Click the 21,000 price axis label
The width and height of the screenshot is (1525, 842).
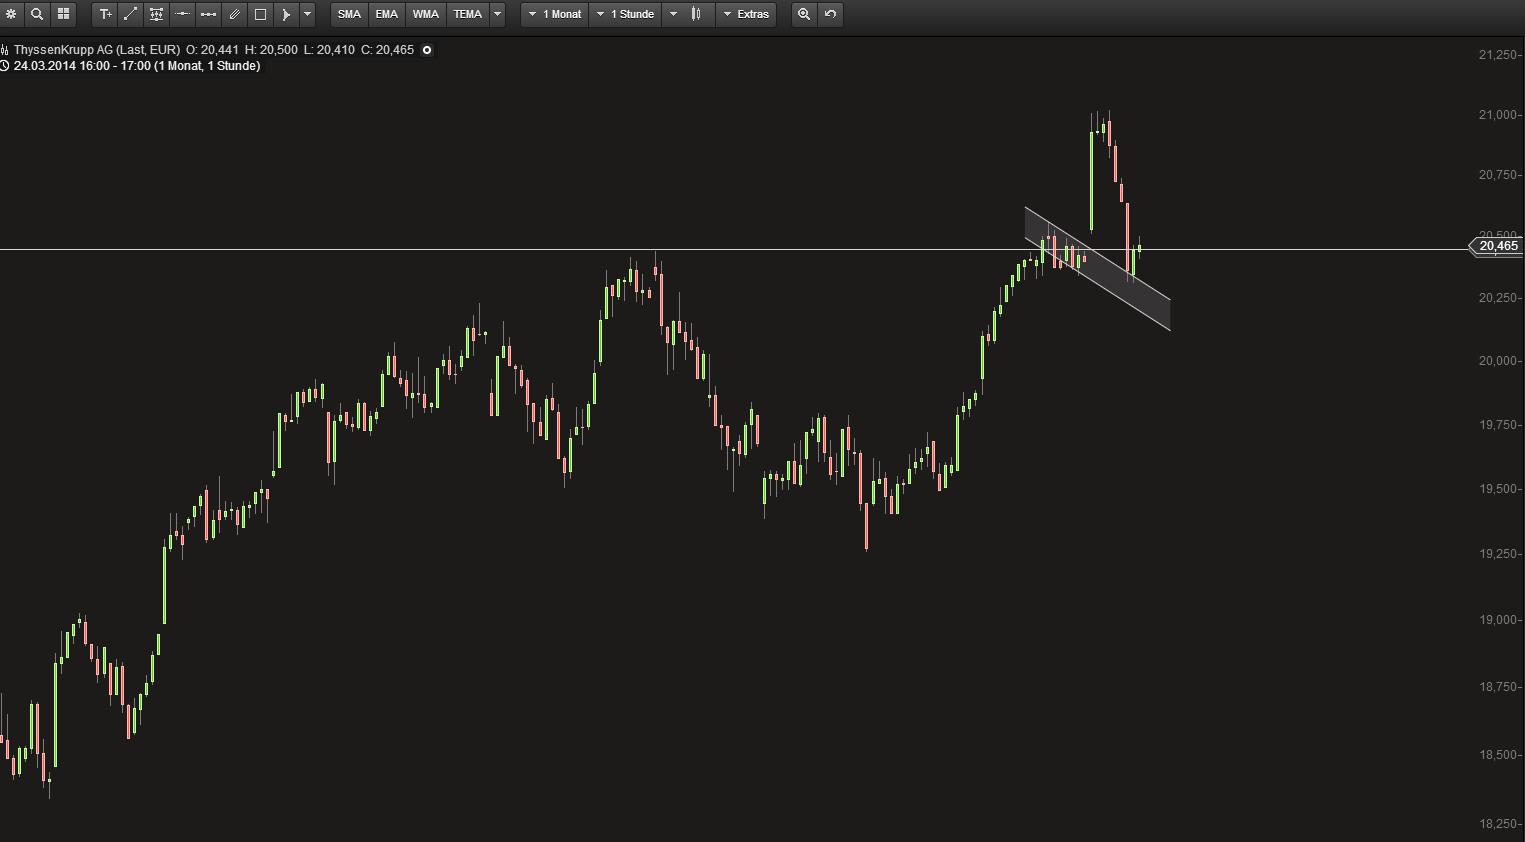[1500, 115]
